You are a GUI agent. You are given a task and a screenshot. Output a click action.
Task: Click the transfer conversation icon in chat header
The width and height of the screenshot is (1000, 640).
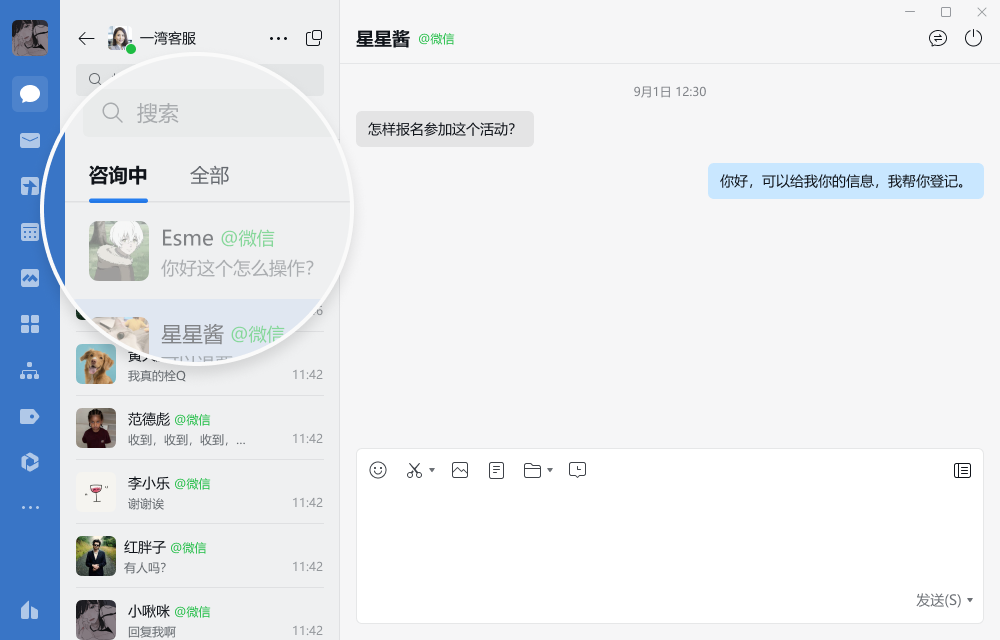pyautogui.click(x=938, y=38)
